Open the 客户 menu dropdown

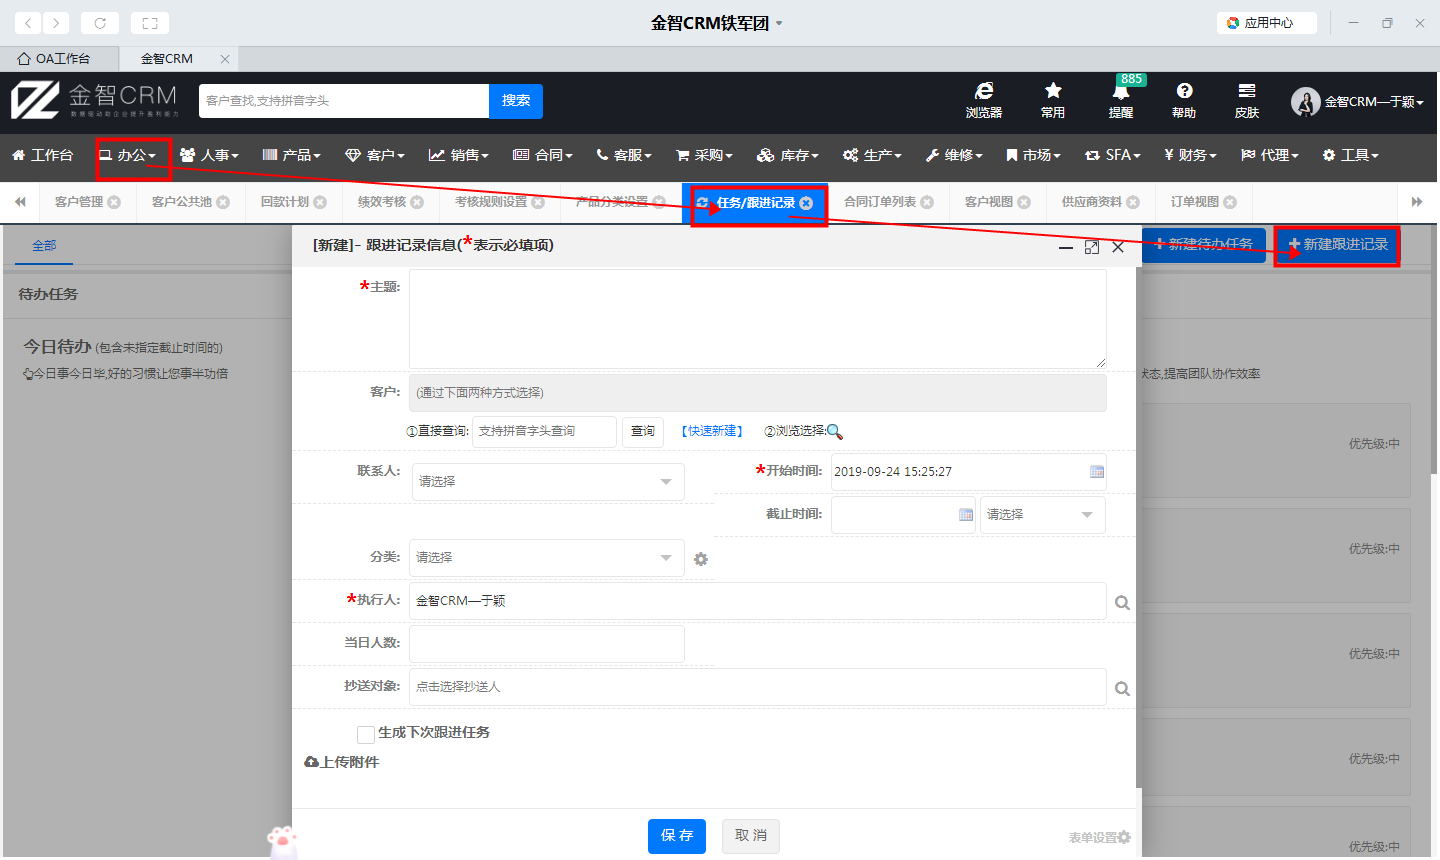tap(375, 155)
